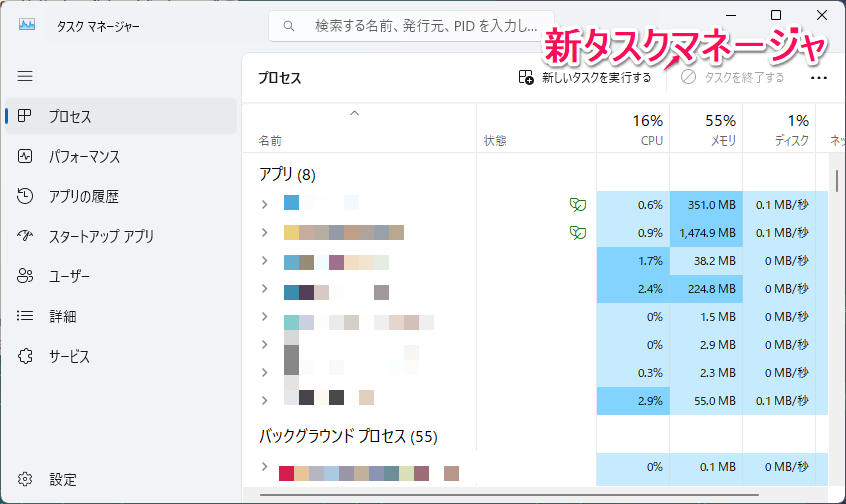Expand the app row using 2.3 MB
This screenshot has width=846, height=504.
264,373
